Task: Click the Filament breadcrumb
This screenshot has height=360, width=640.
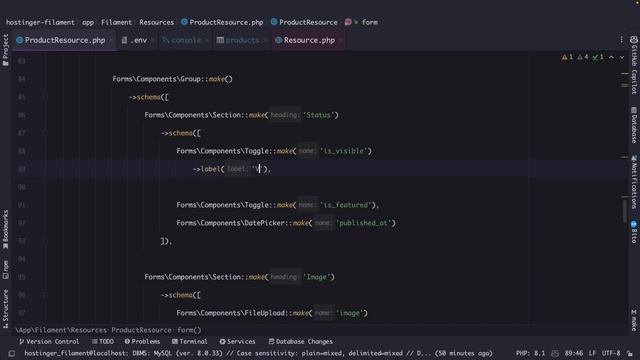Action: tap(116, 22)
